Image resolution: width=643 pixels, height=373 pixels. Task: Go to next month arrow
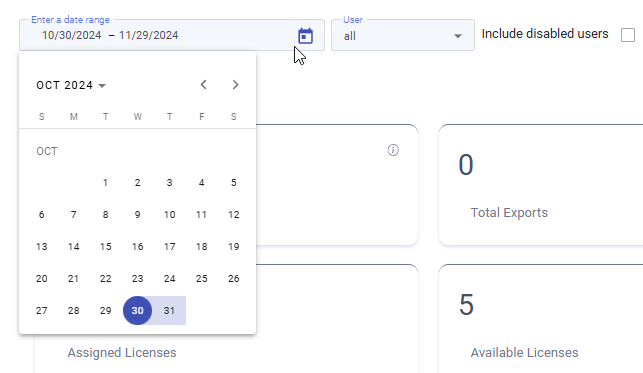[x=235, y=85]
